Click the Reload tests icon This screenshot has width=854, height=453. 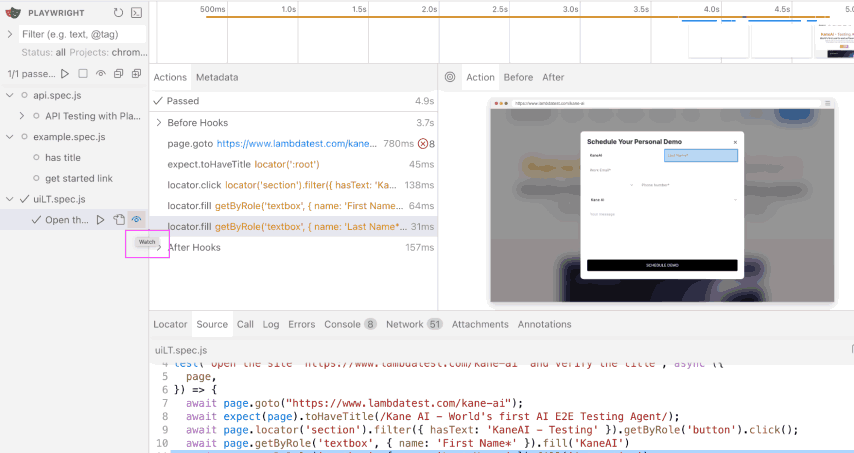pos(118,13)
